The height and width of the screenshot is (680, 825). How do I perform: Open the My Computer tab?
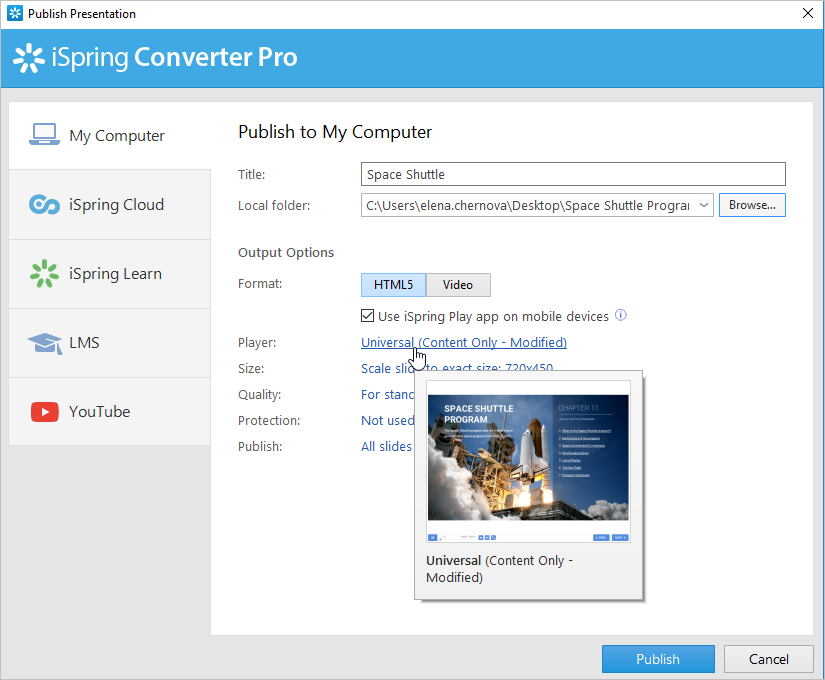109,135
